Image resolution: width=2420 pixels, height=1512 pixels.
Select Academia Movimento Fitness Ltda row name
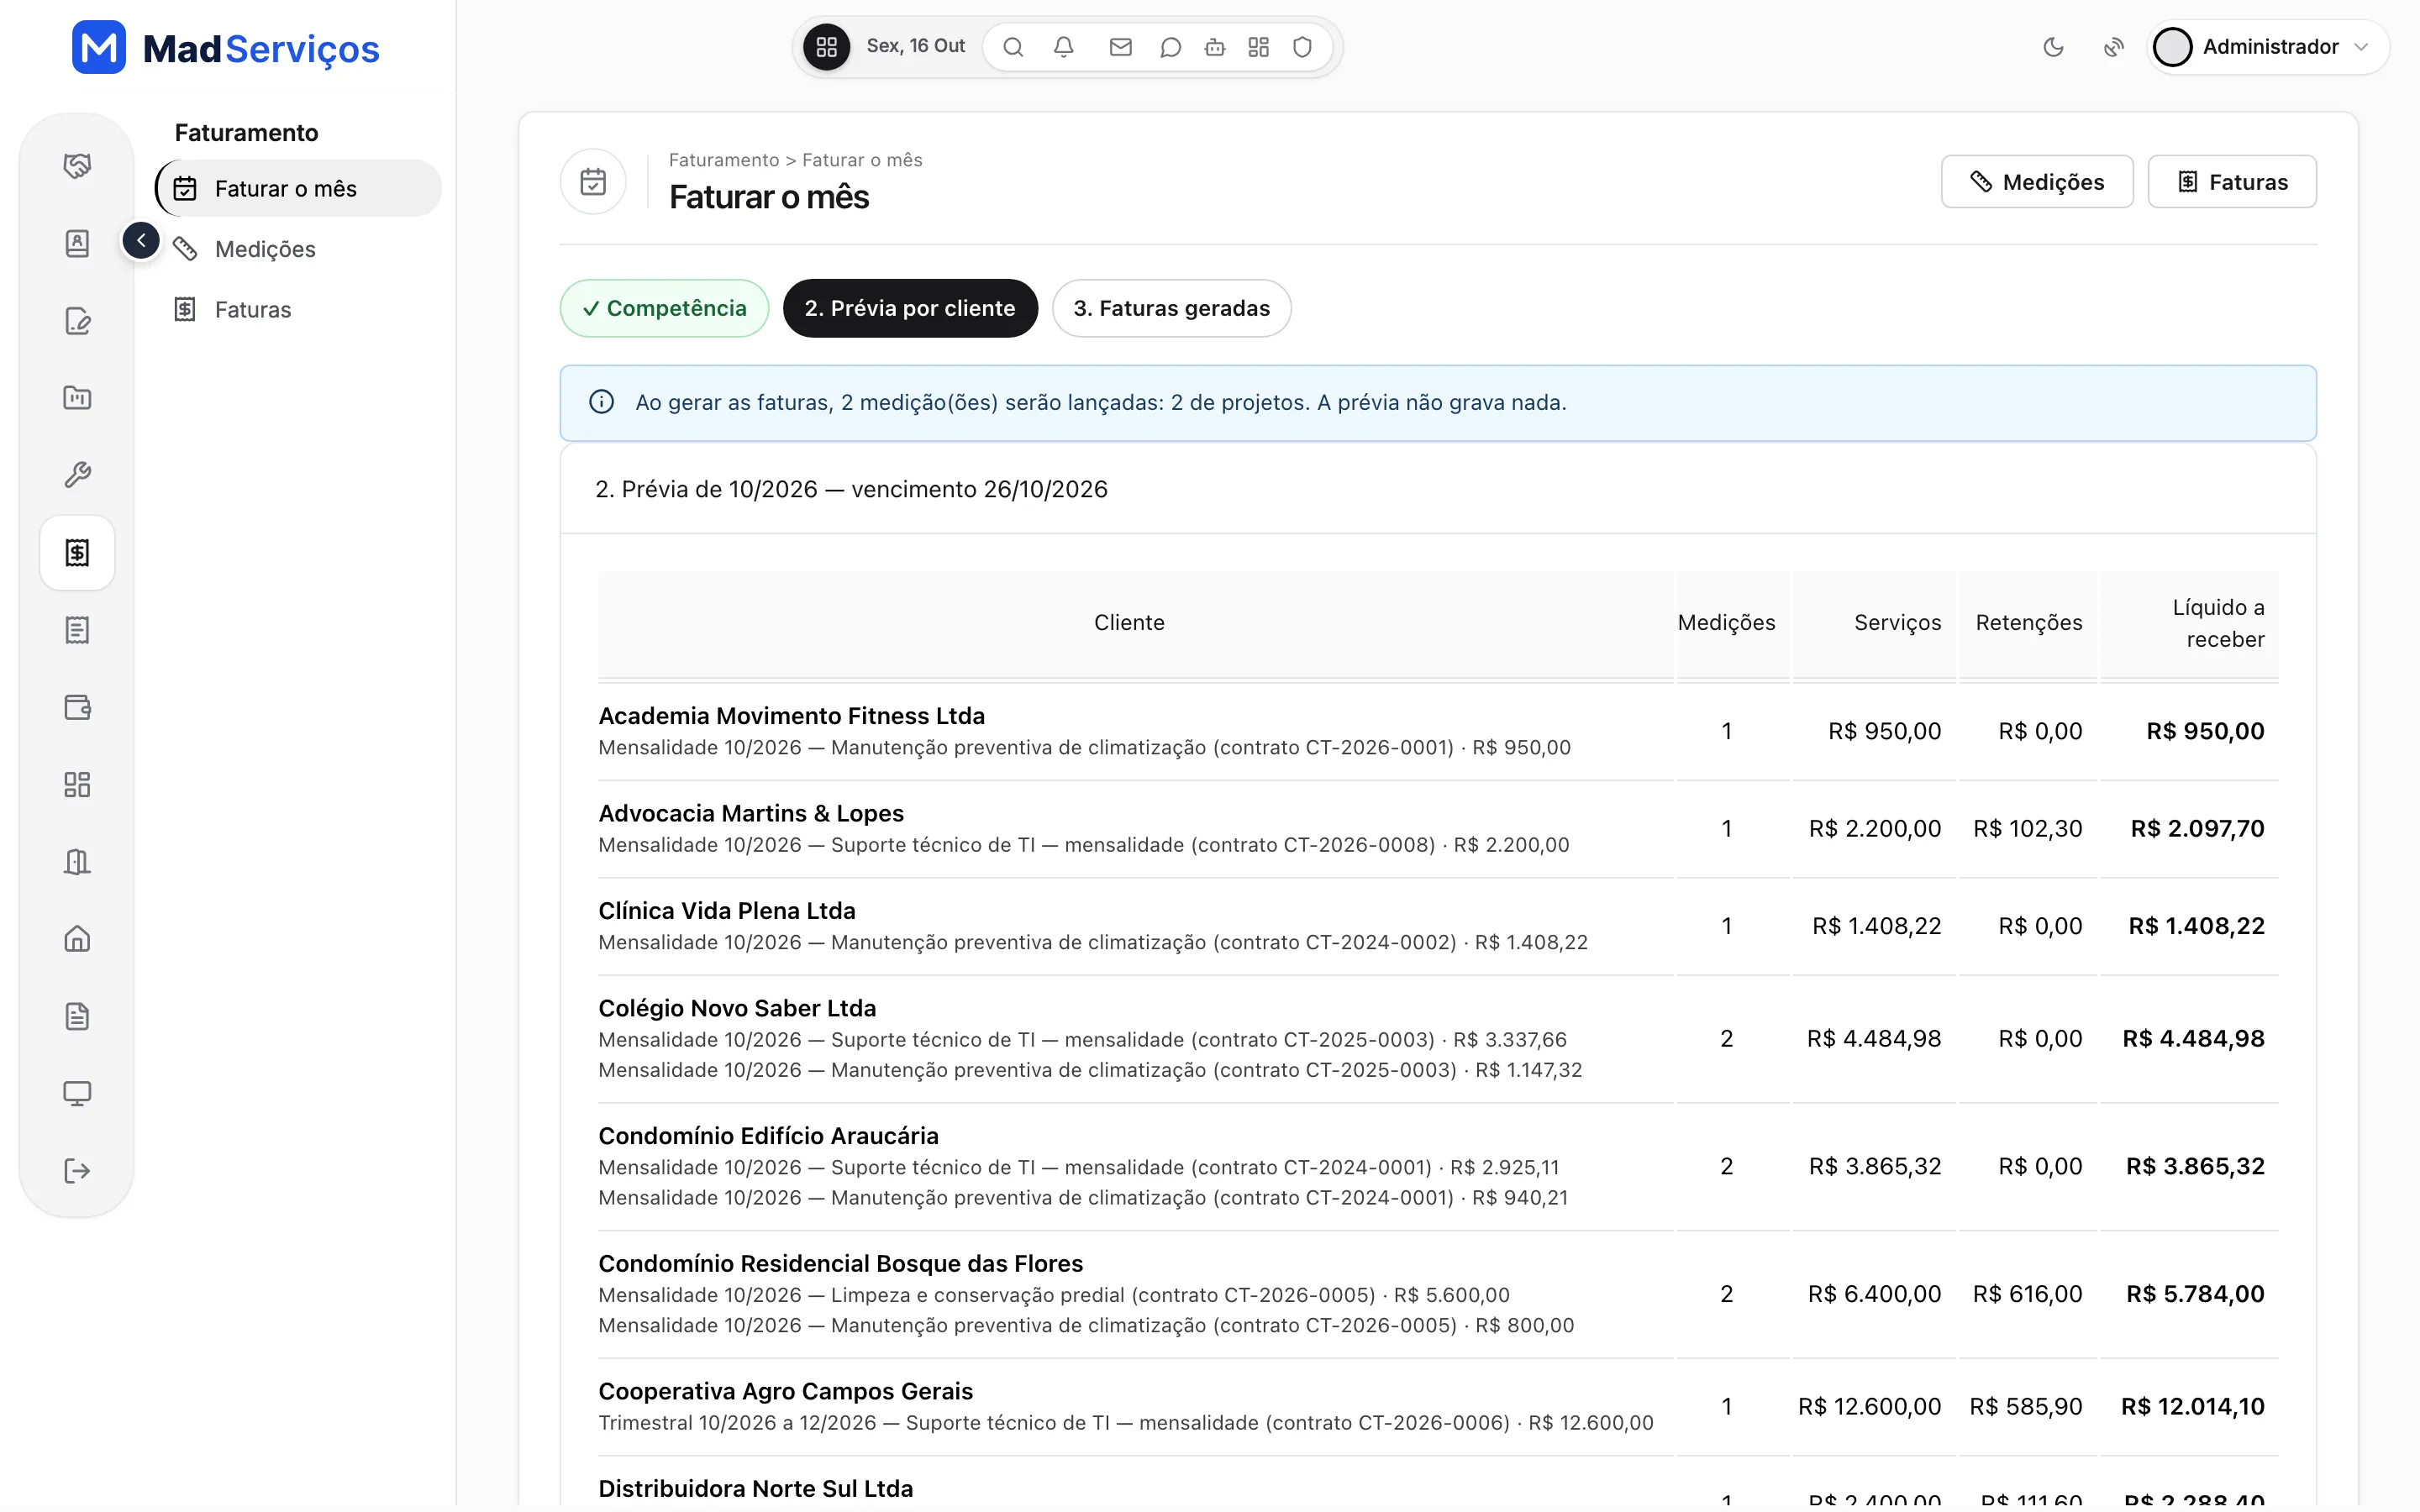[791, 716]
